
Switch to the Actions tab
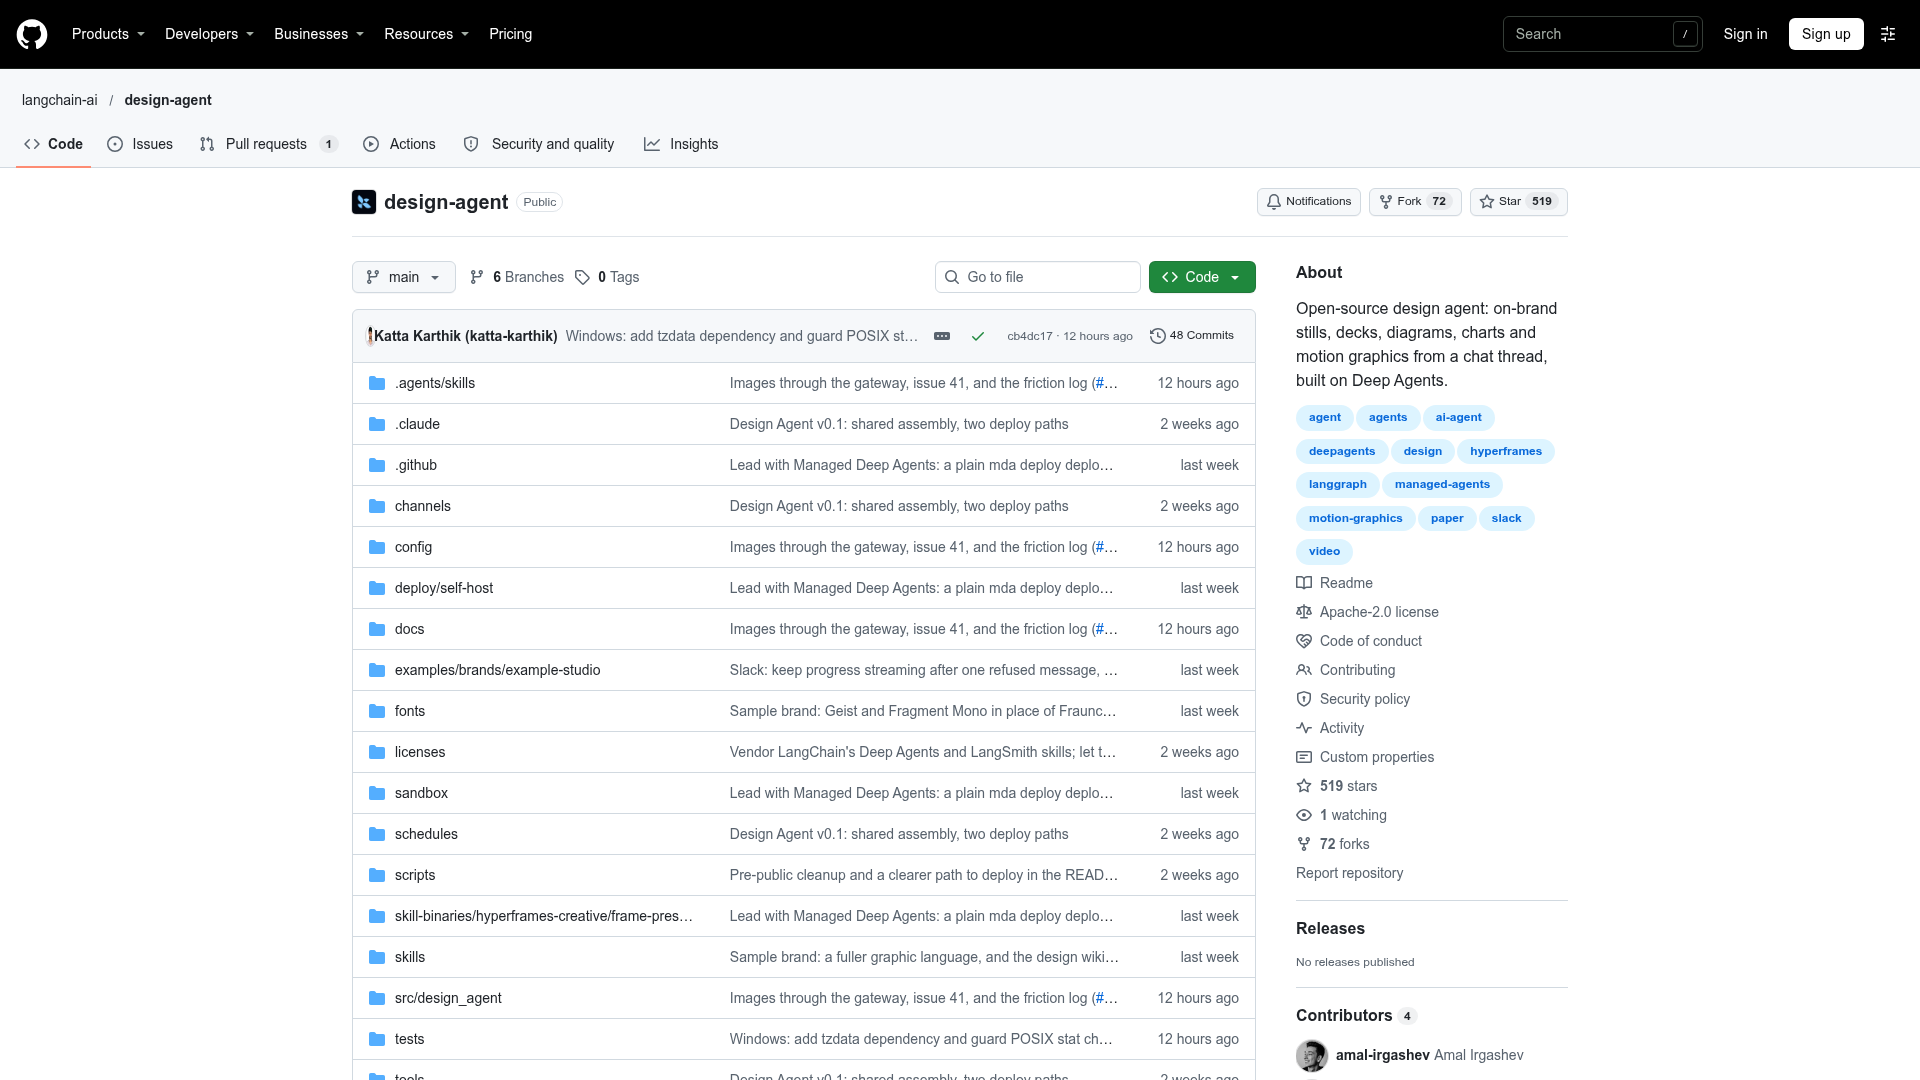tap(399, 144)
